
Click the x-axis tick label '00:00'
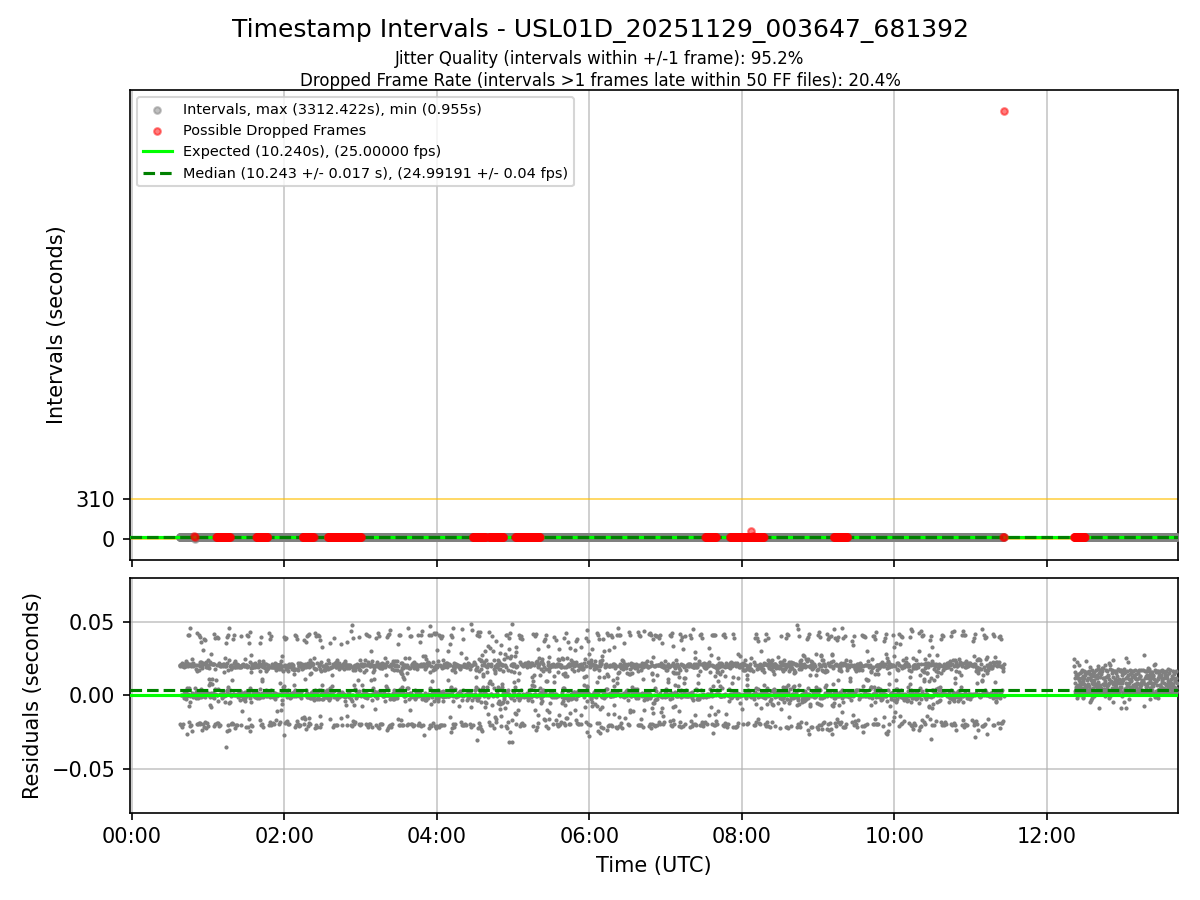(x=132, y=835)
